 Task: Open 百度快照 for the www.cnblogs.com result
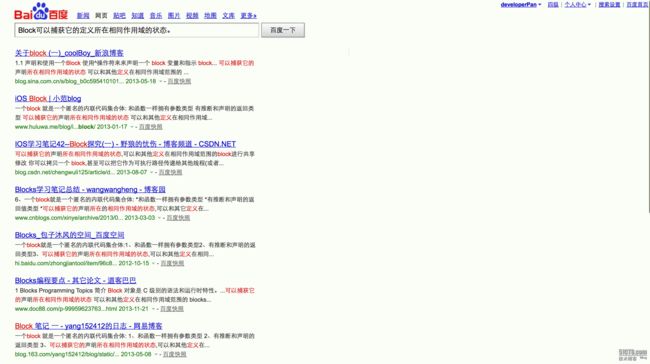click(x=178, y=218)
